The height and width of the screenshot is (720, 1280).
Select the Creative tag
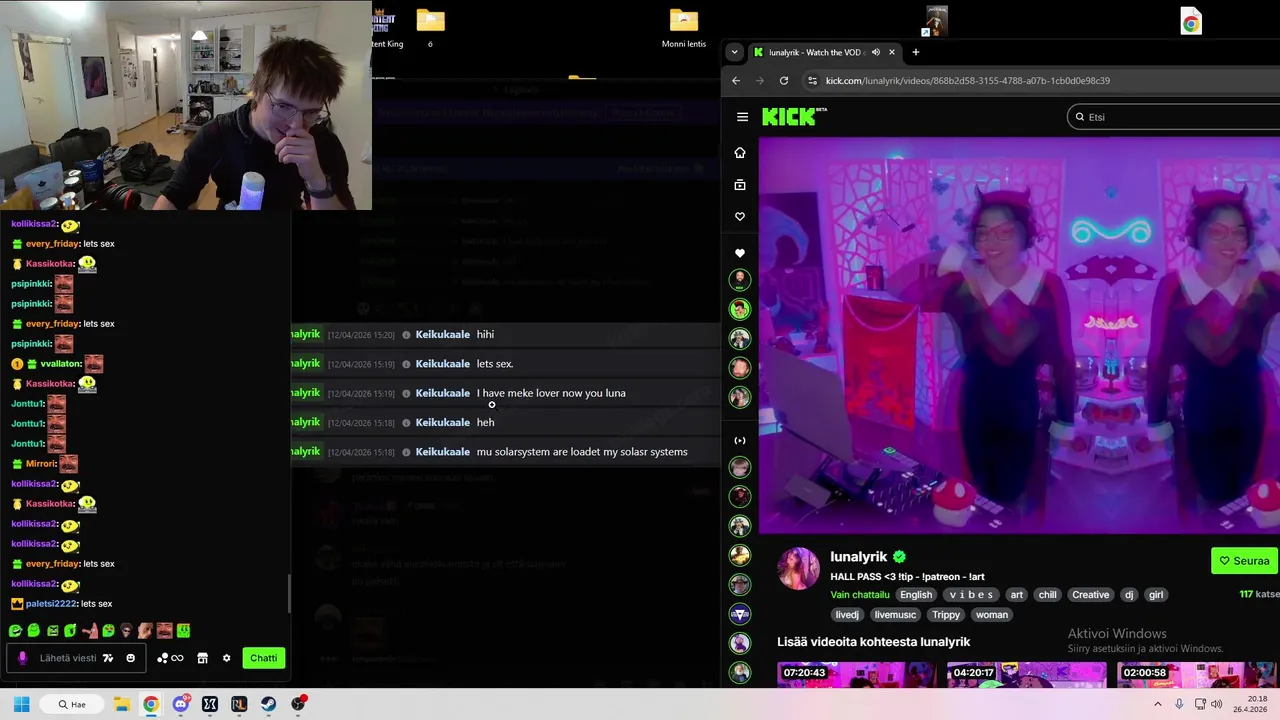[x=1091, y=595]
